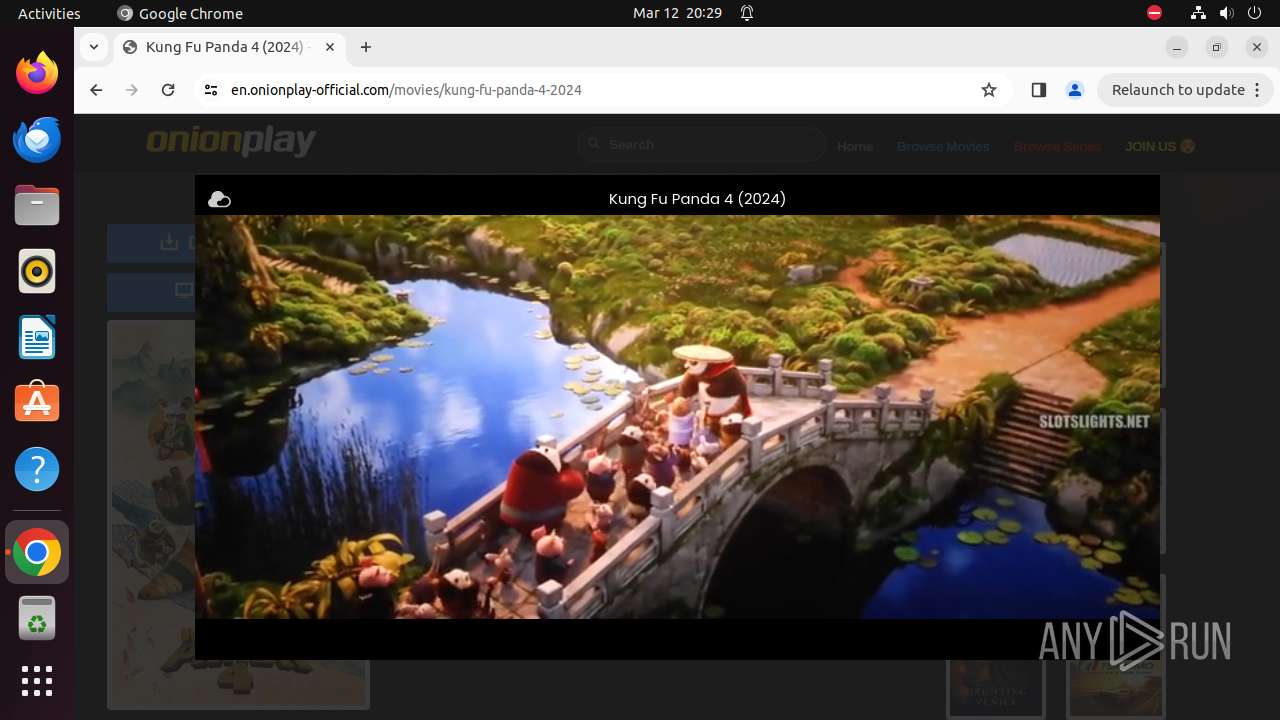Screen dimensions: 1280x720
Task: Go to Home nav link
Action: coord(855,146)
